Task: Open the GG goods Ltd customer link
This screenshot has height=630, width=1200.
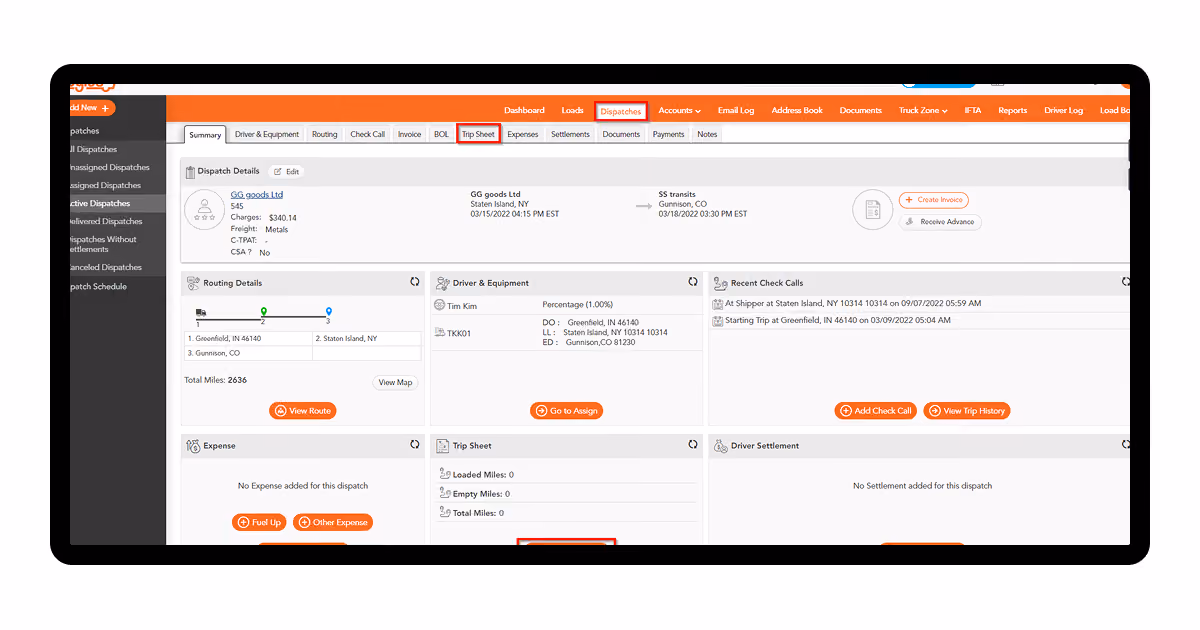Action: click(257, 195)
